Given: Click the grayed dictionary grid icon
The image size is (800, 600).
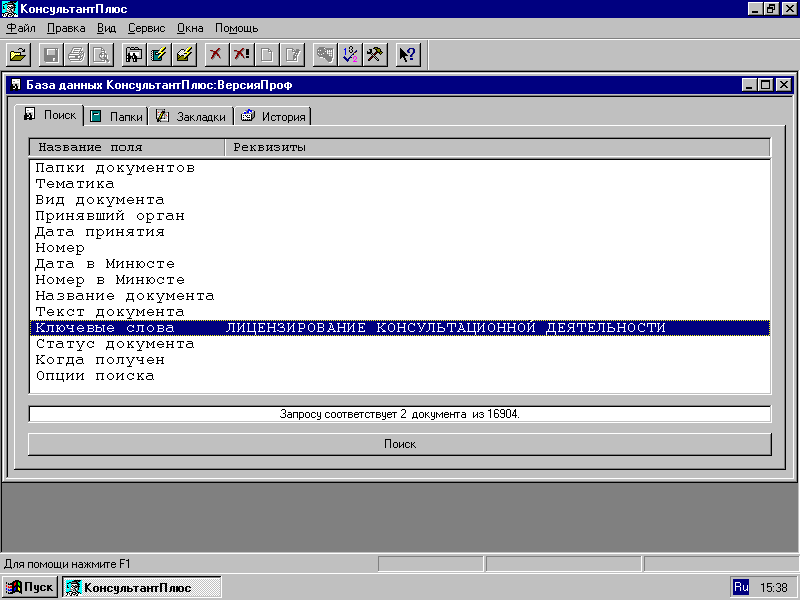Looking at the screenshot, I should coord(324,55).
